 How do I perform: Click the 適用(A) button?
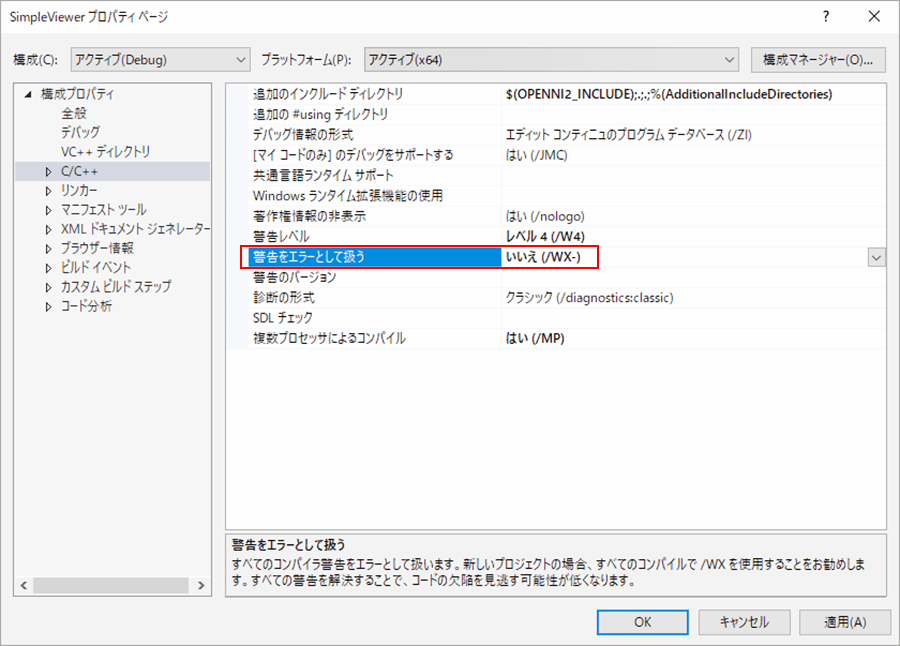coord(845,622)
